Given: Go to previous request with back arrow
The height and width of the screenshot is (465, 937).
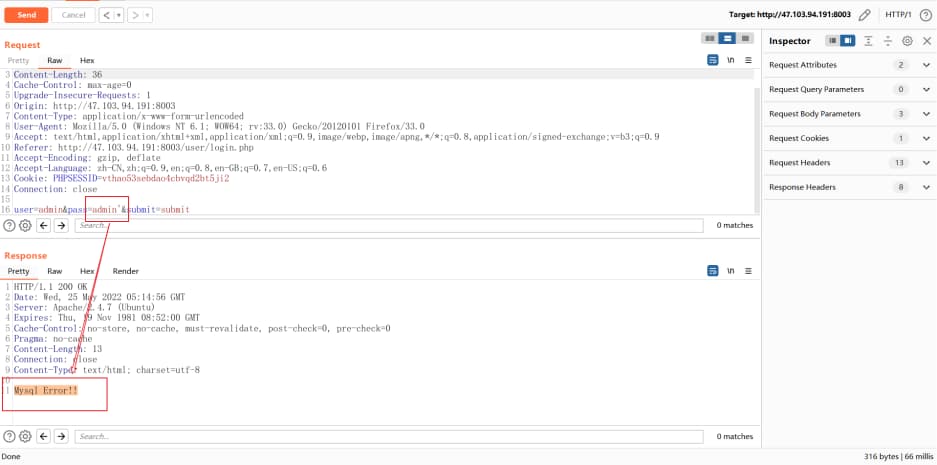Looking at the screenshot, I should (106, 15).
